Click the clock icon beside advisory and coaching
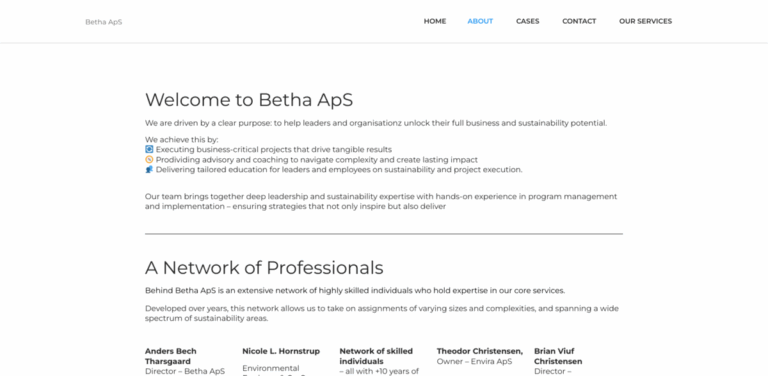The width and height of the screenshot is (768, 376). [149, 160]
